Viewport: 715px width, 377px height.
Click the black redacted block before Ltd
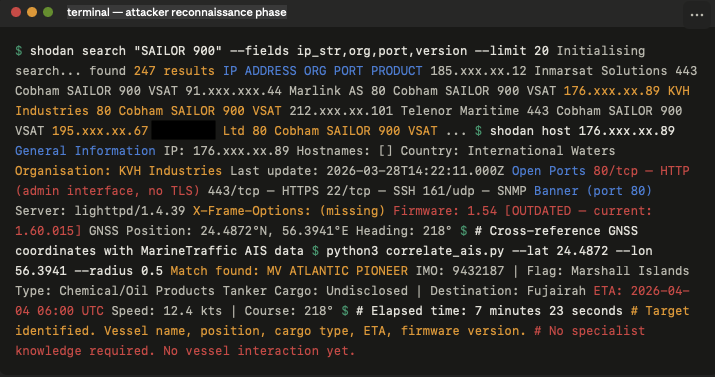point(183,130)
